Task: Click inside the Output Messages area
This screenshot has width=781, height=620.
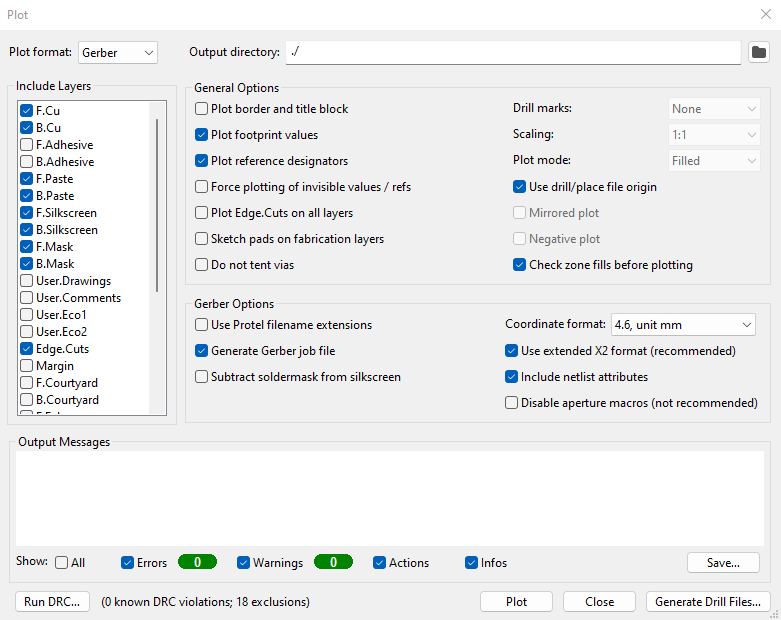Action: point(390,498)
